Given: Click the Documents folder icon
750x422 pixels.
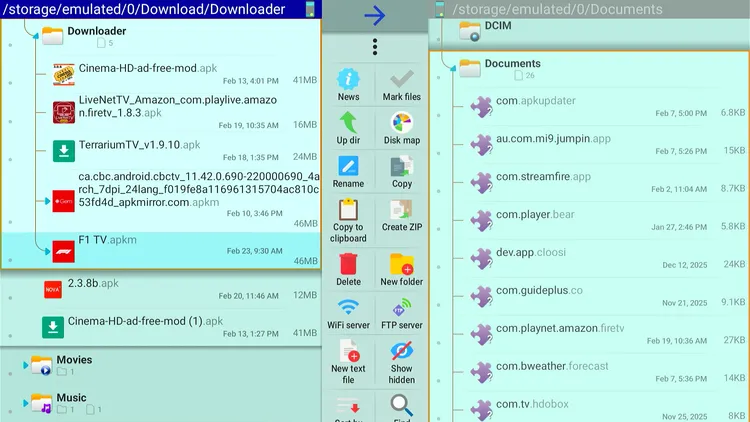Looking at the screenshot, I should point(470,68).
